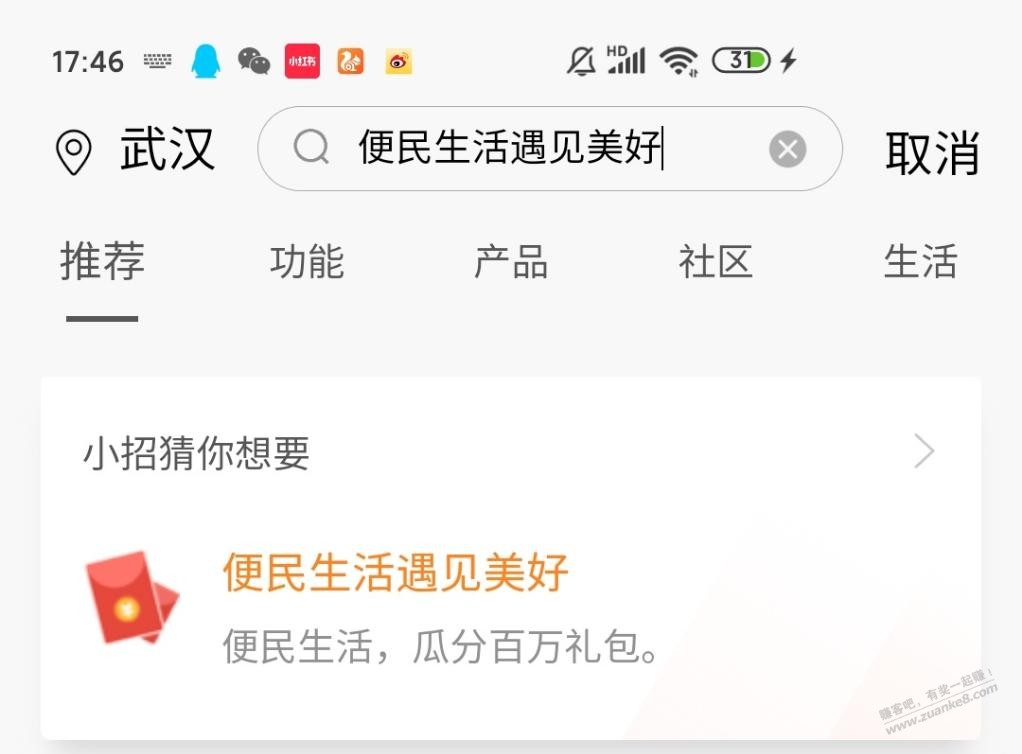Open the UC Browser notification icon
The image size is (1022, 754).
(x=350, y=62)
